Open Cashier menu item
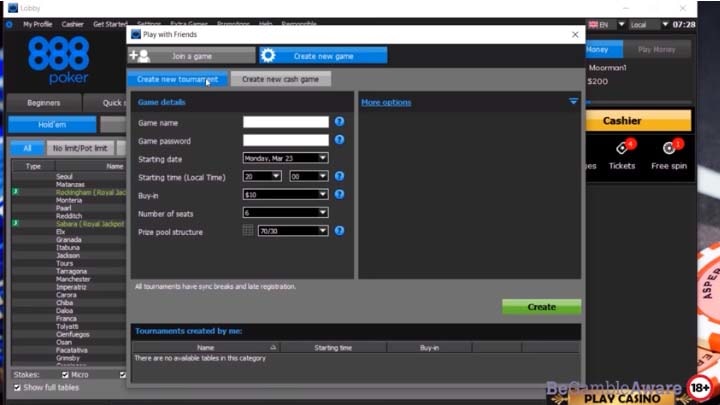720x405 pixels. (x=73, y=24)
